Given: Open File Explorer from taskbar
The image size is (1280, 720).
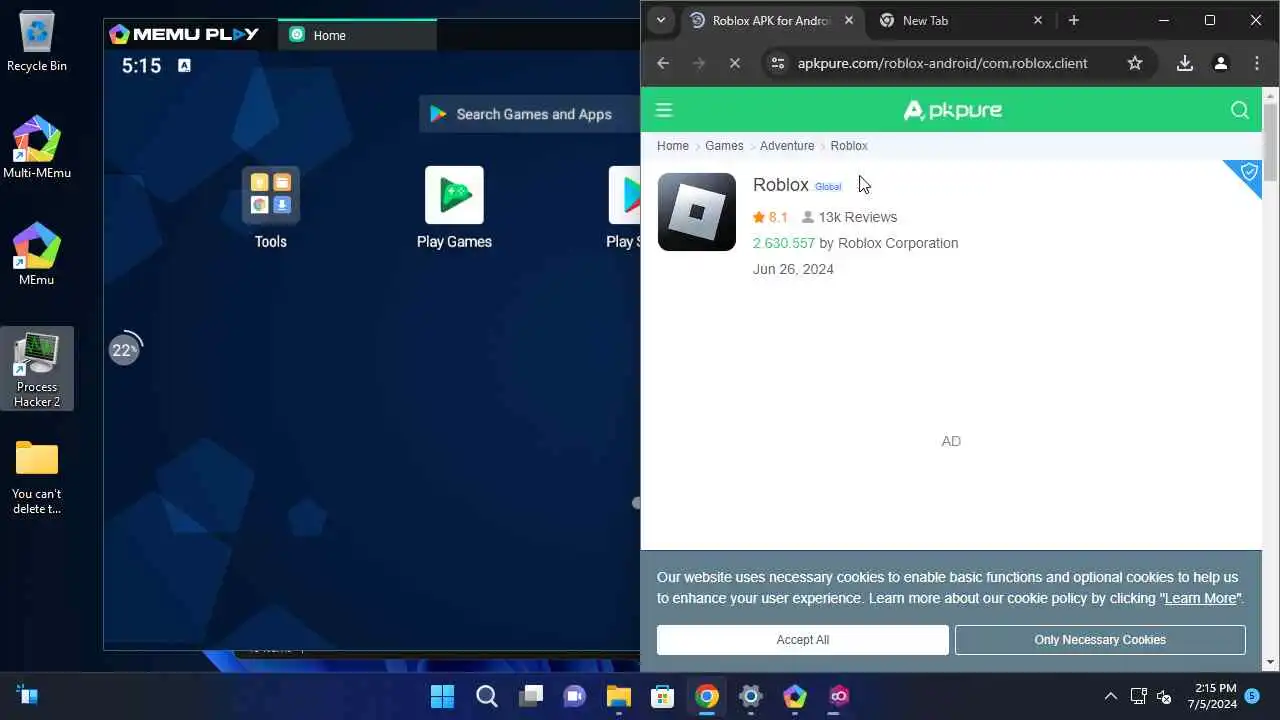Looking at the screenshot, I should 619,696.
